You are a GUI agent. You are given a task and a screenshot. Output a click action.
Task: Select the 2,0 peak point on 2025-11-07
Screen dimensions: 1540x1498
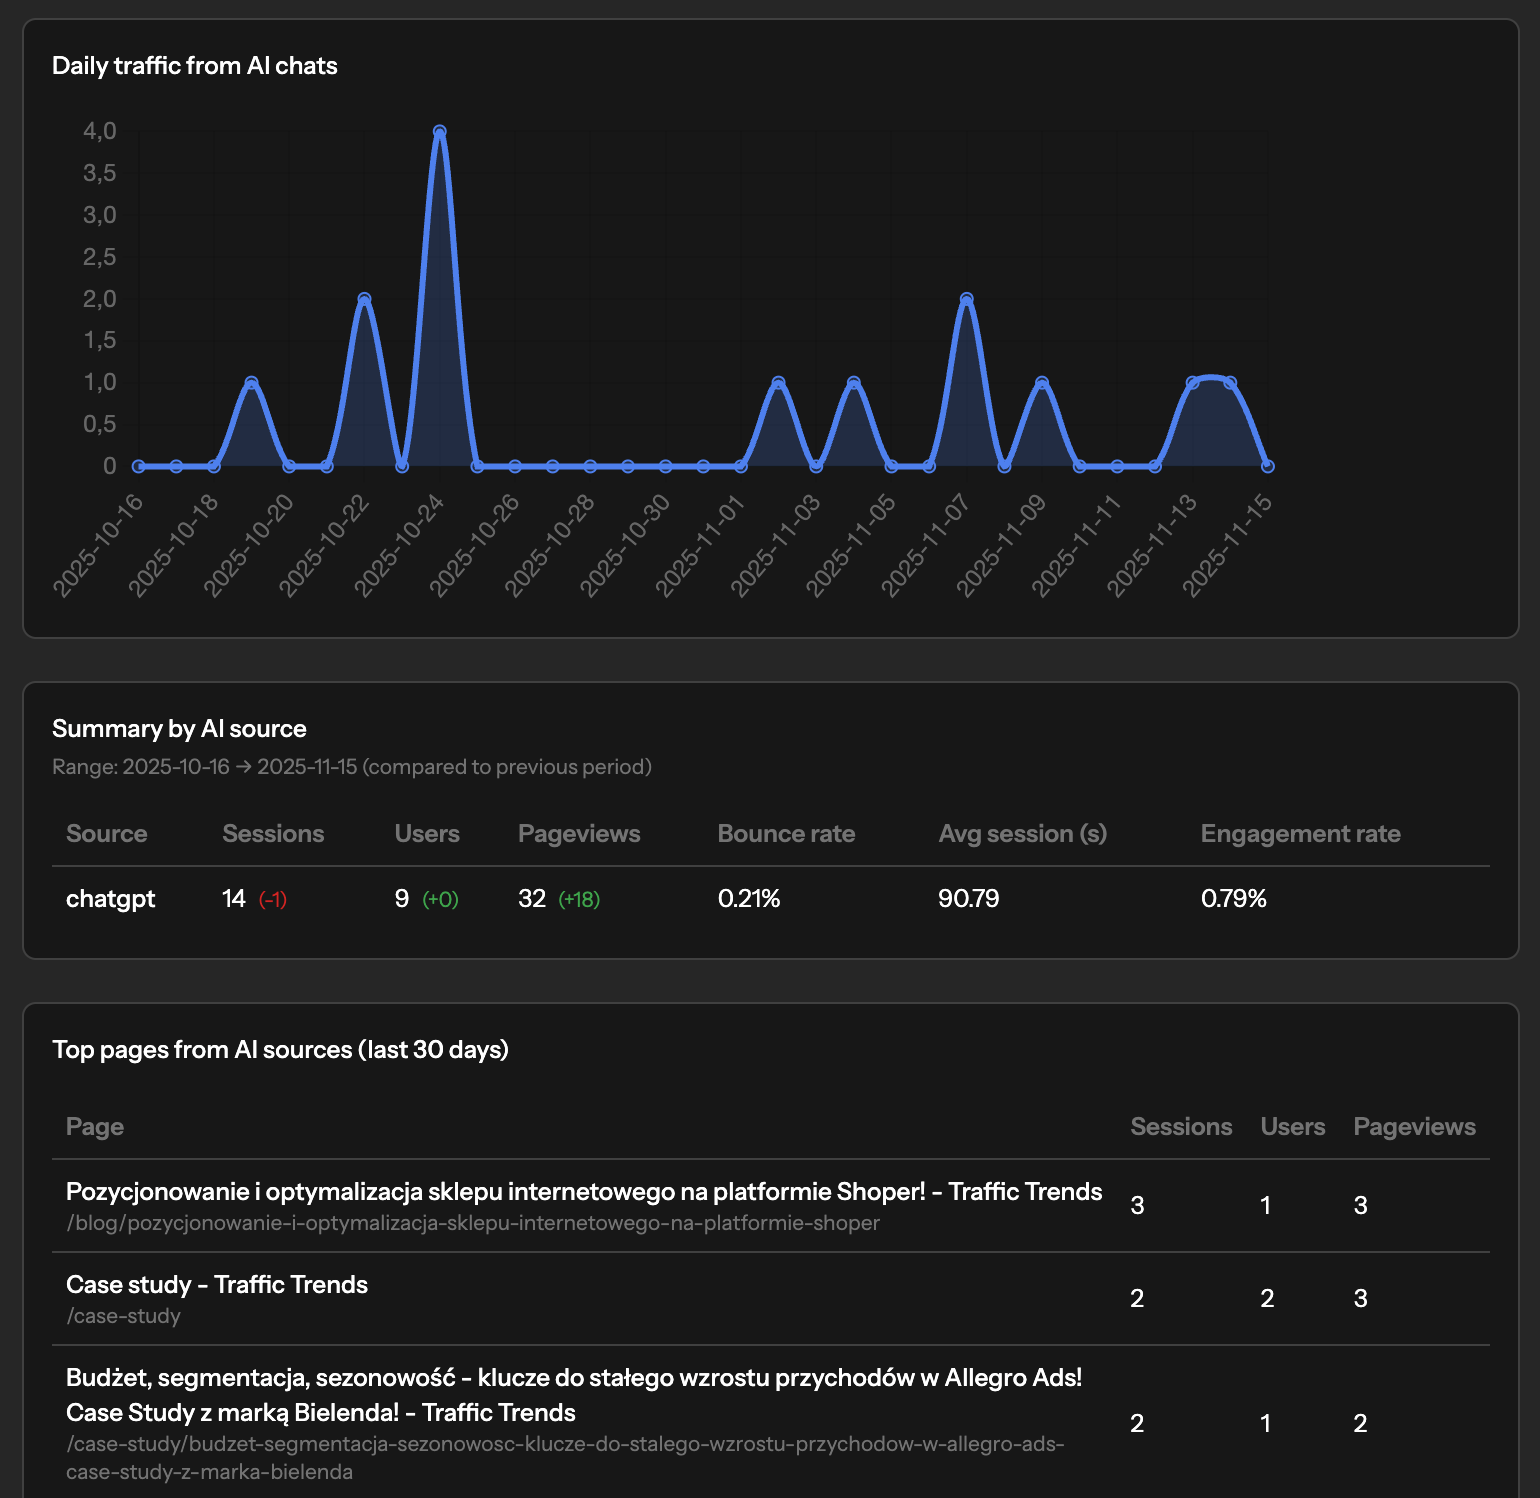click(966, 299)
